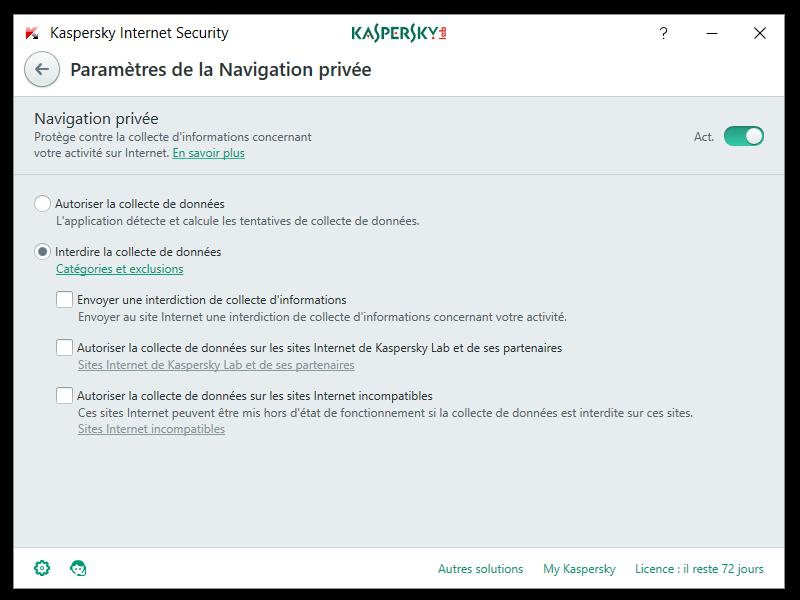The image size is (800, 600).
Task: Click description Envoyer au site Internet une interdiction
Action: [x=322, y=317]
